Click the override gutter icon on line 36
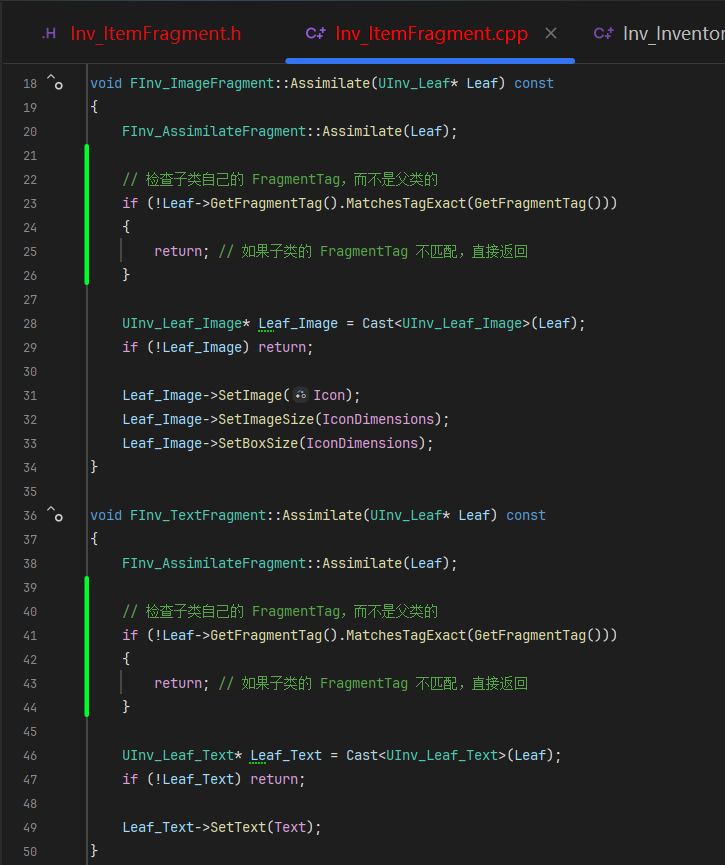 click(x=55, y=514)
